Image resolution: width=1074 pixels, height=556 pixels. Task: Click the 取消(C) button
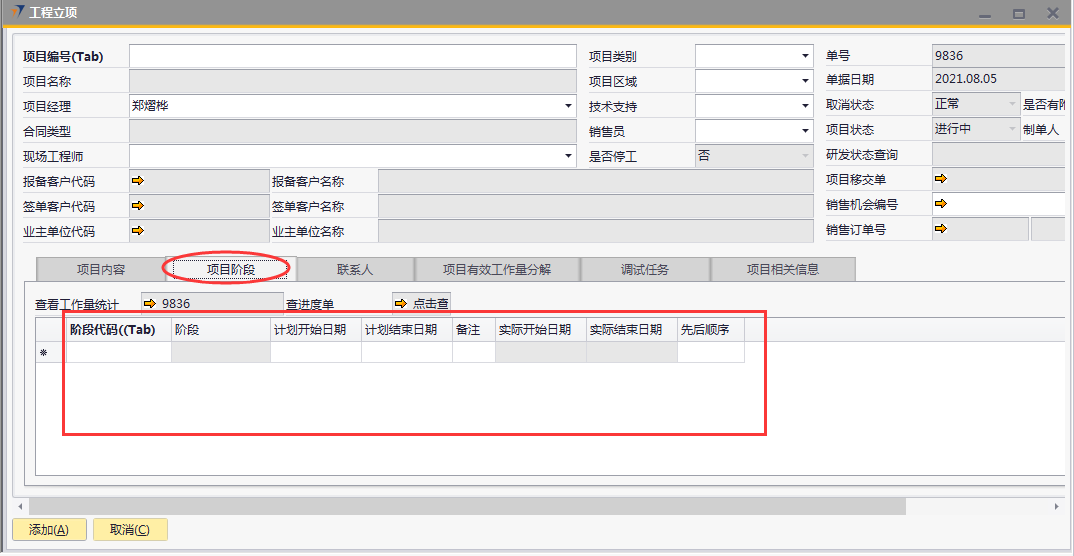[x=130, y=530]
